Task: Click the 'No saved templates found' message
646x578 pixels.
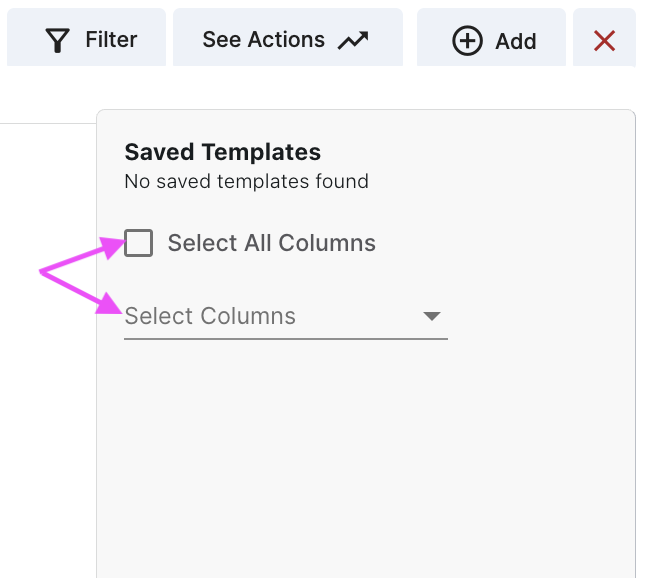Action: (x=246, y=181)
